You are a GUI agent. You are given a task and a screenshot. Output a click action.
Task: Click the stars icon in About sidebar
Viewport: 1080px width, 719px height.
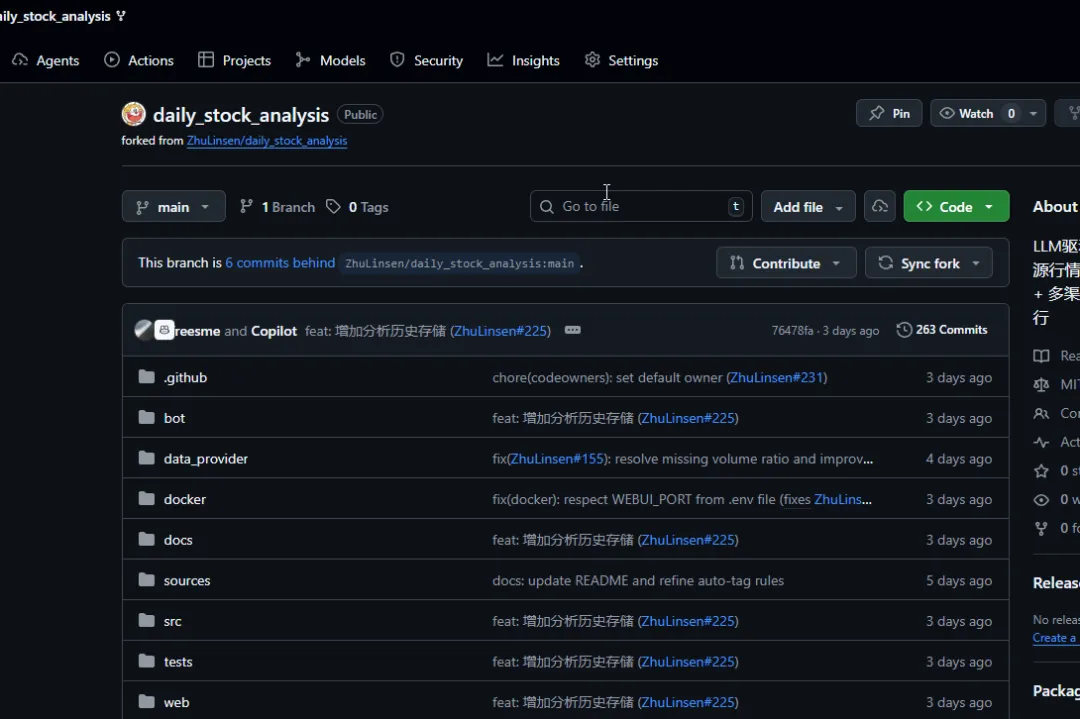coord(1041,471)
